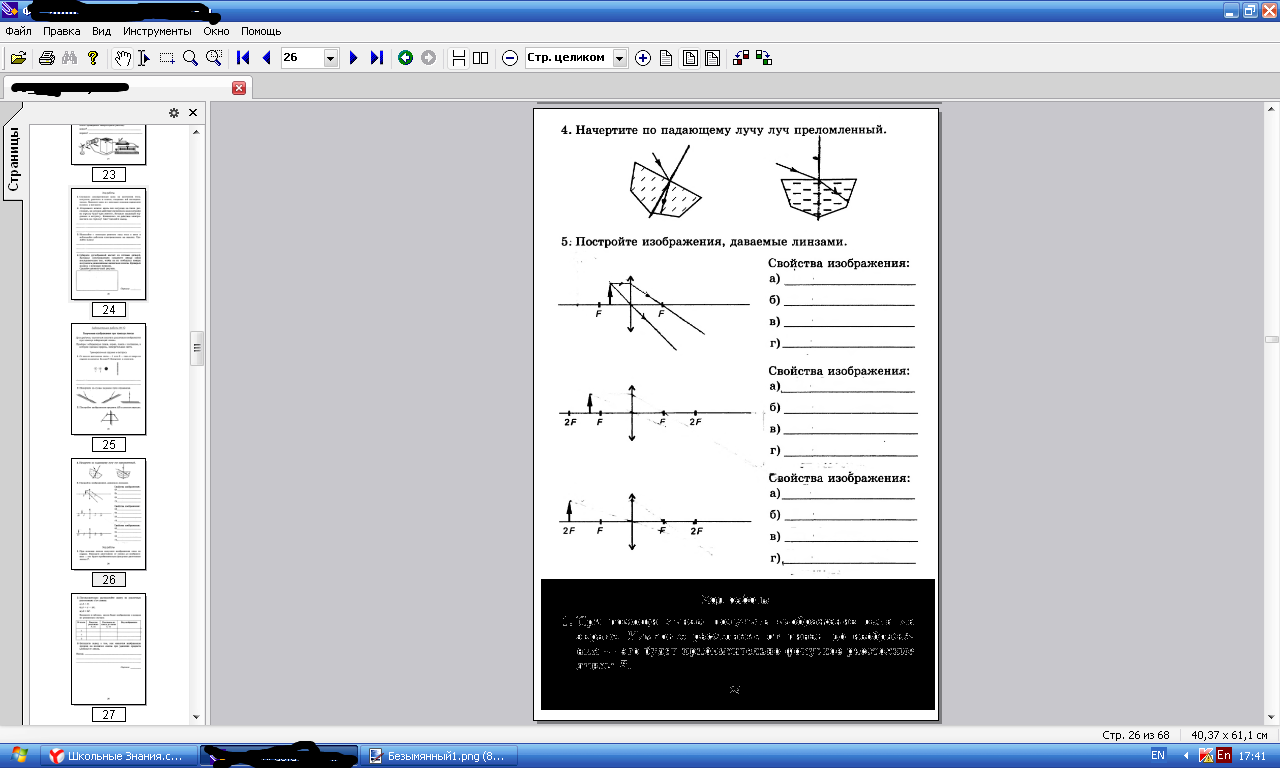Select the Hand pan tool
This screenshot has height=768, width=1280.
coord(122,58)
